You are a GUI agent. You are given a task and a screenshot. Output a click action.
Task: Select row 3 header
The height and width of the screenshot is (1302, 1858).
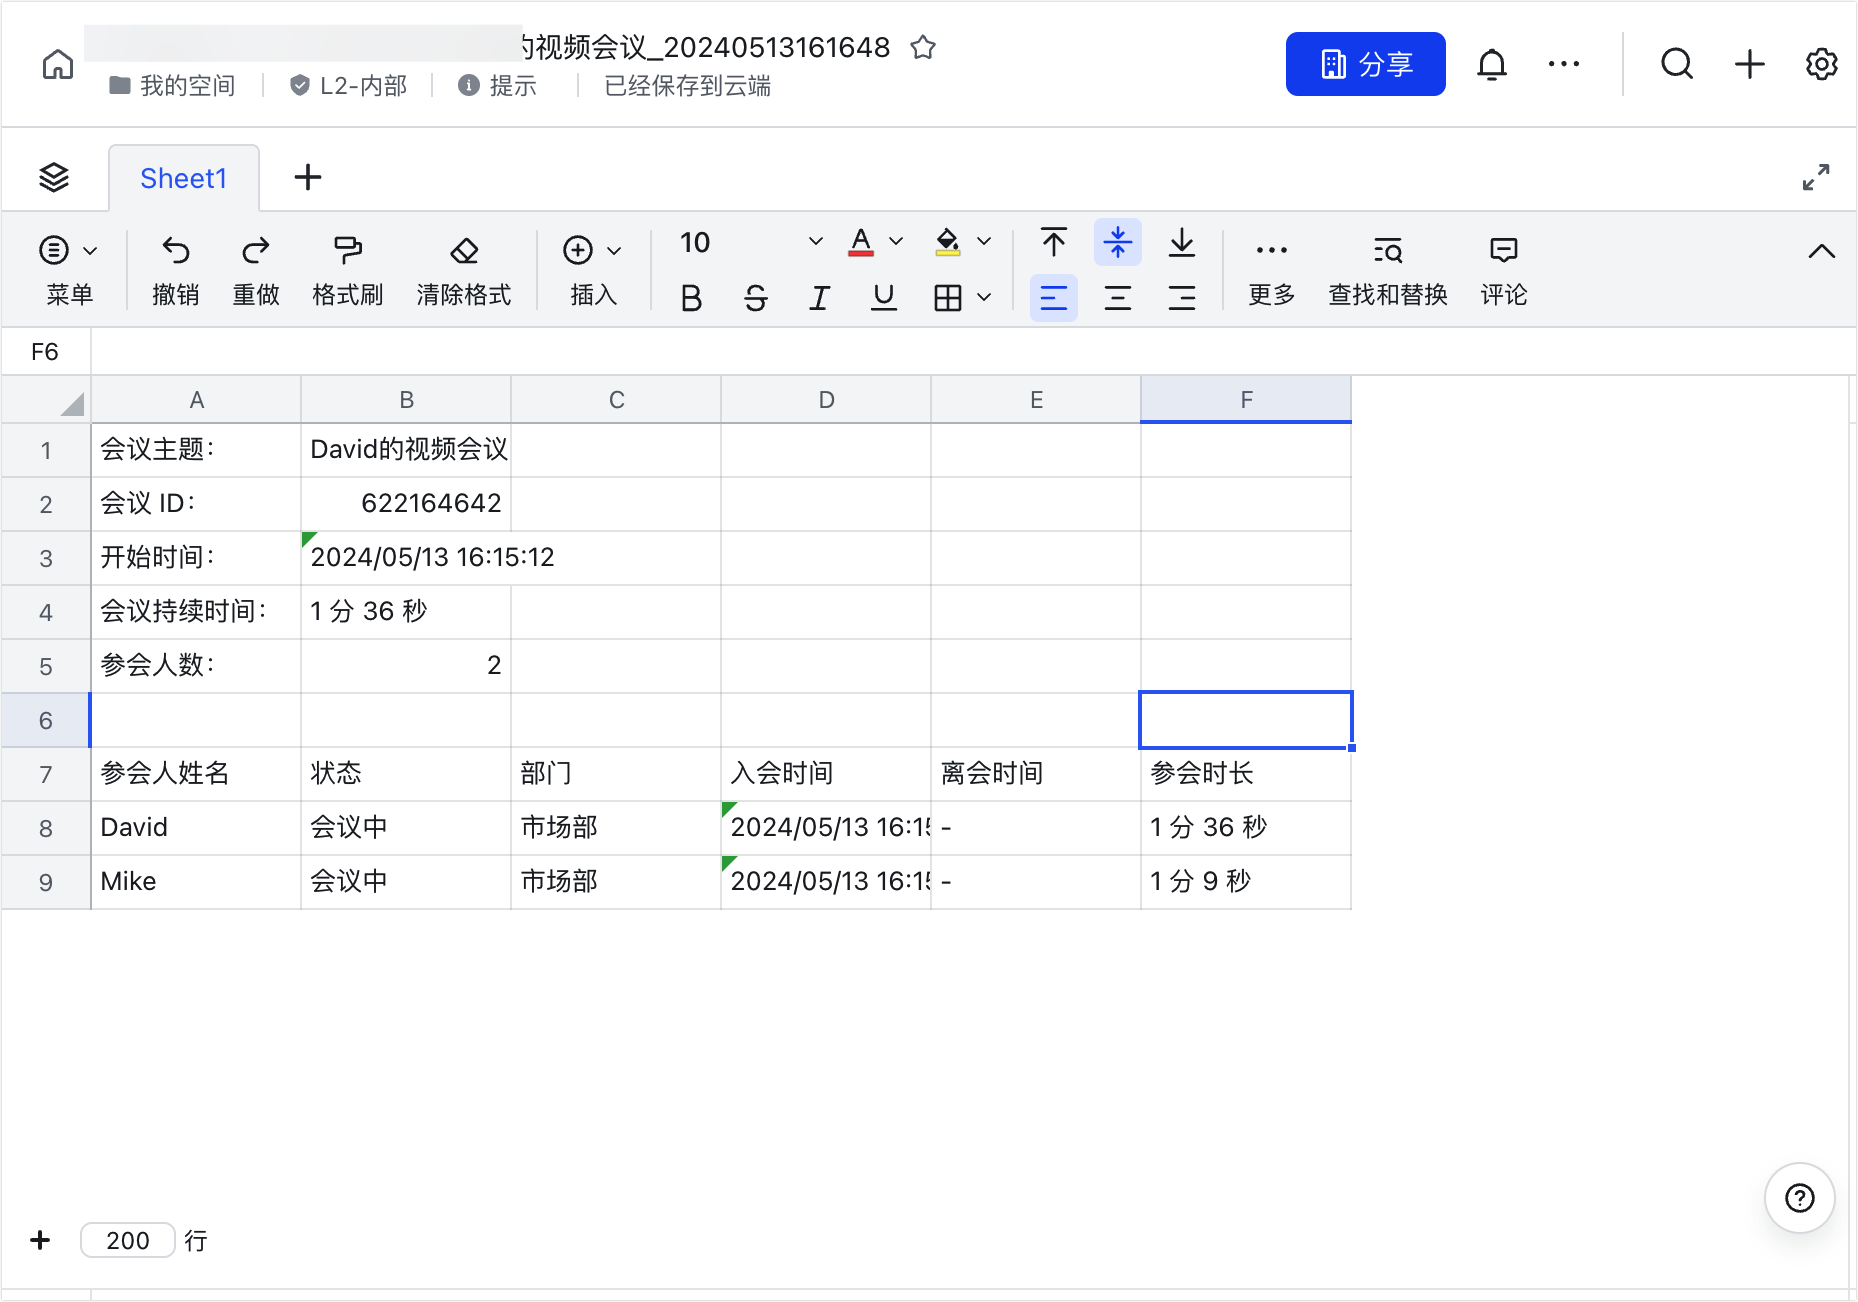[x=46, y=558]
